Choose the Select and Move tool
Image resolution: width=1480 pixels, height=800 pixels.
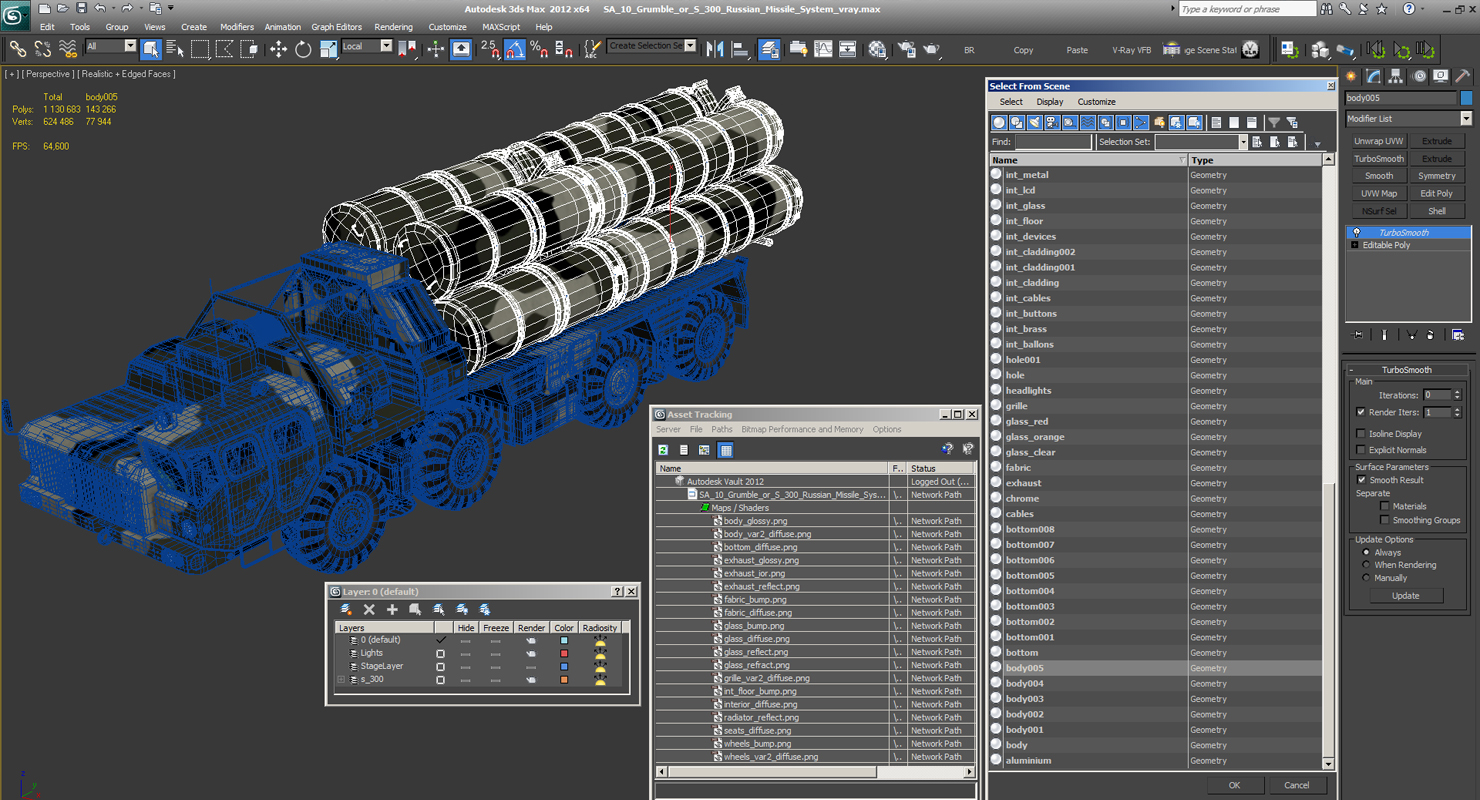278,48
